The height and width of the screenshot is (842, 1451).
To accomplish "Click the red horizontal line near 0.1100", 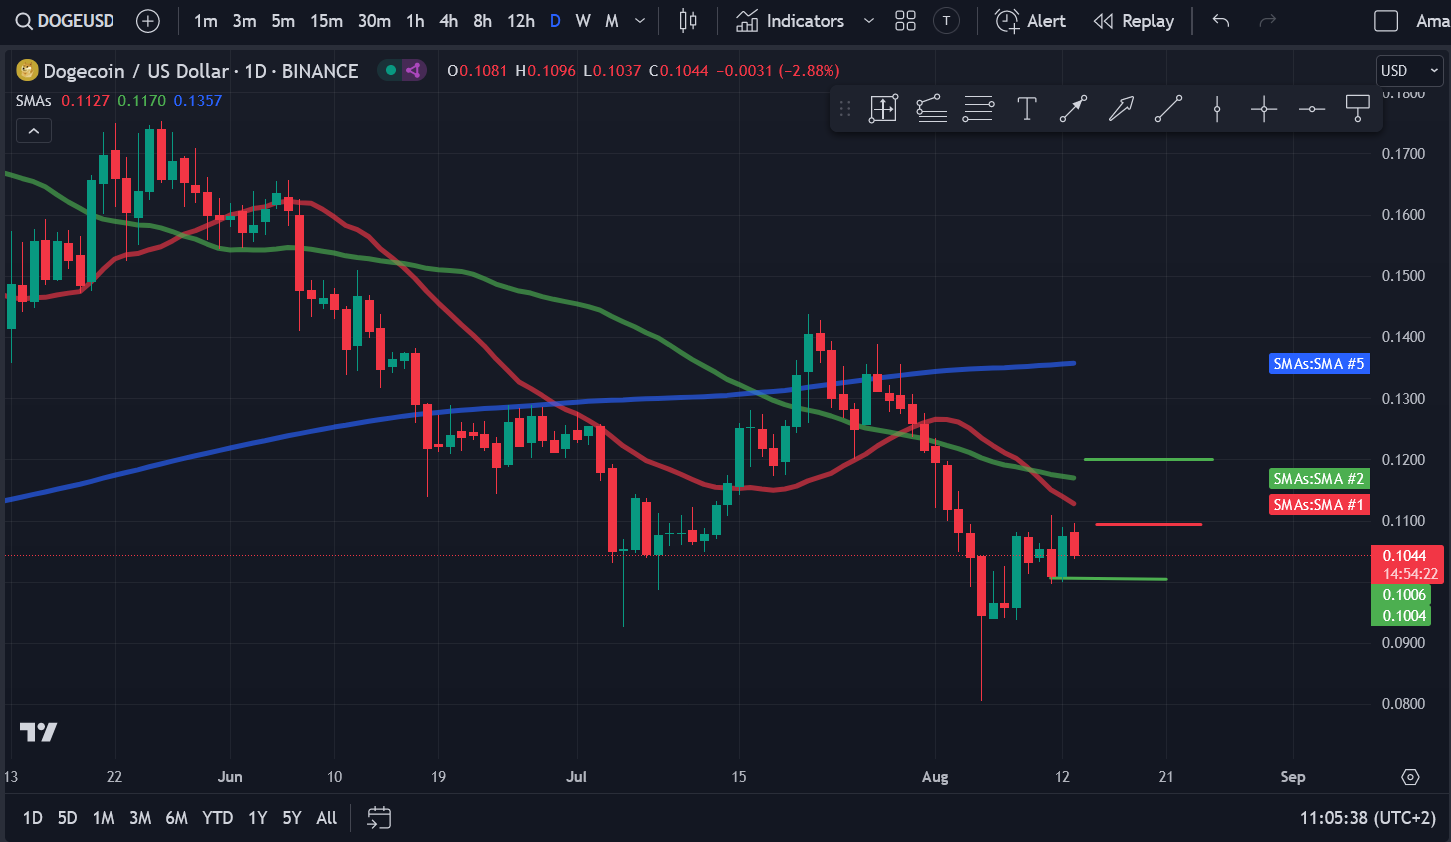I will click(1148, 524).
